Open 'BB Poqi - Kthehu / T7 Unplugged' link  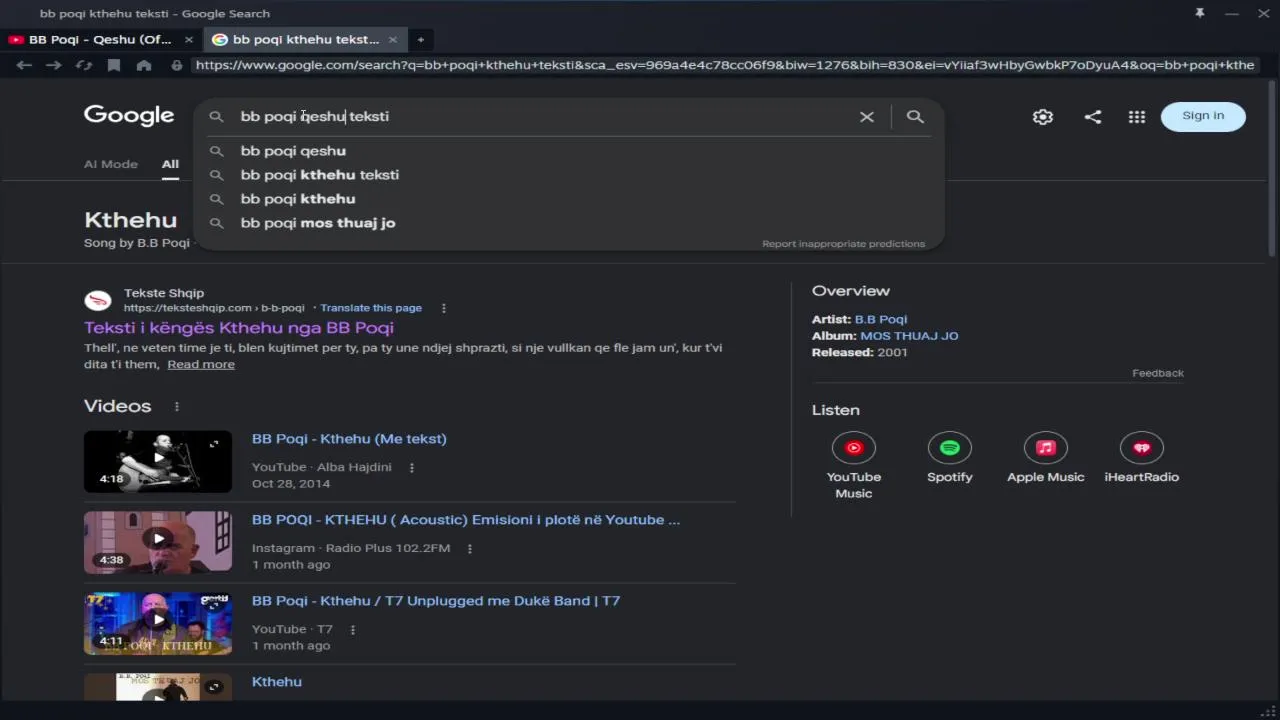point(436,601)
